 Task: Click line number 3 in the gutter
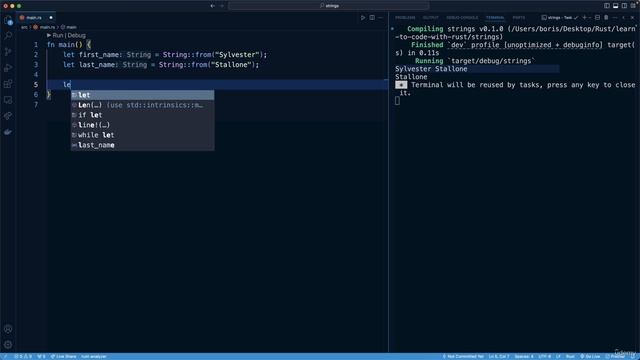[36, 64]
